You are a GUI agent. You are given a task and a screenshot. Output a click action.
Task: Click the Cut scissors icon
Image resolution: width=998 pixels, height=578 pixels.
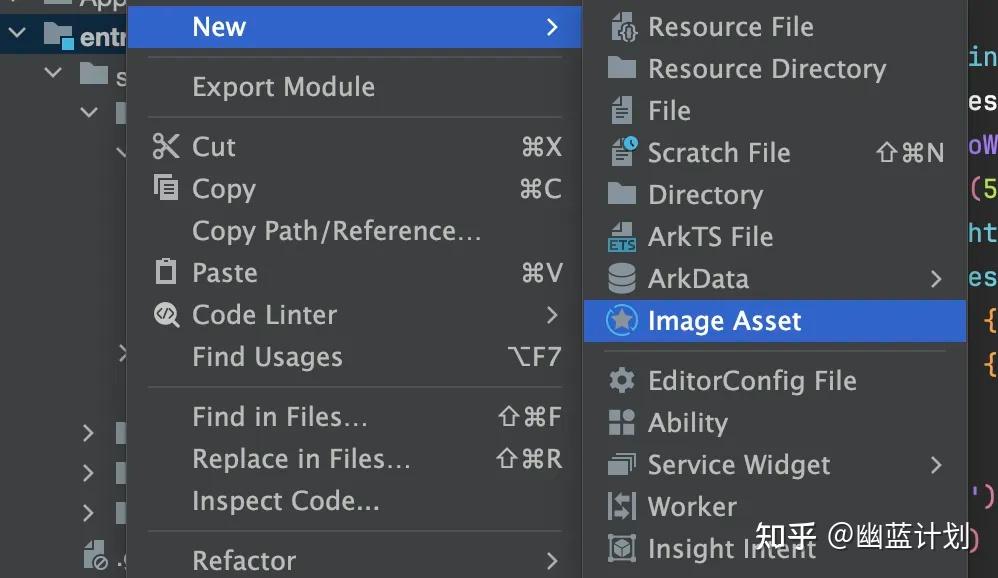point(166,146)
